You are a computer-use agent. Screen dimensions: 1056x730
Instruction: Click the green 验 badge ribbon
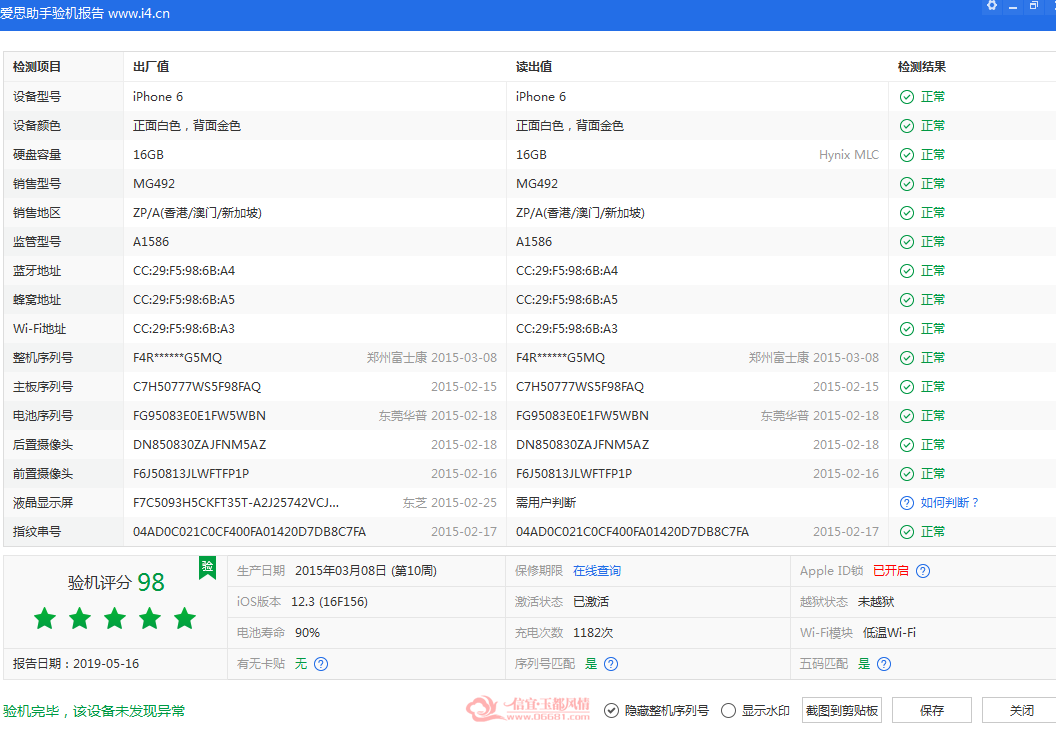tap(207, 567)
